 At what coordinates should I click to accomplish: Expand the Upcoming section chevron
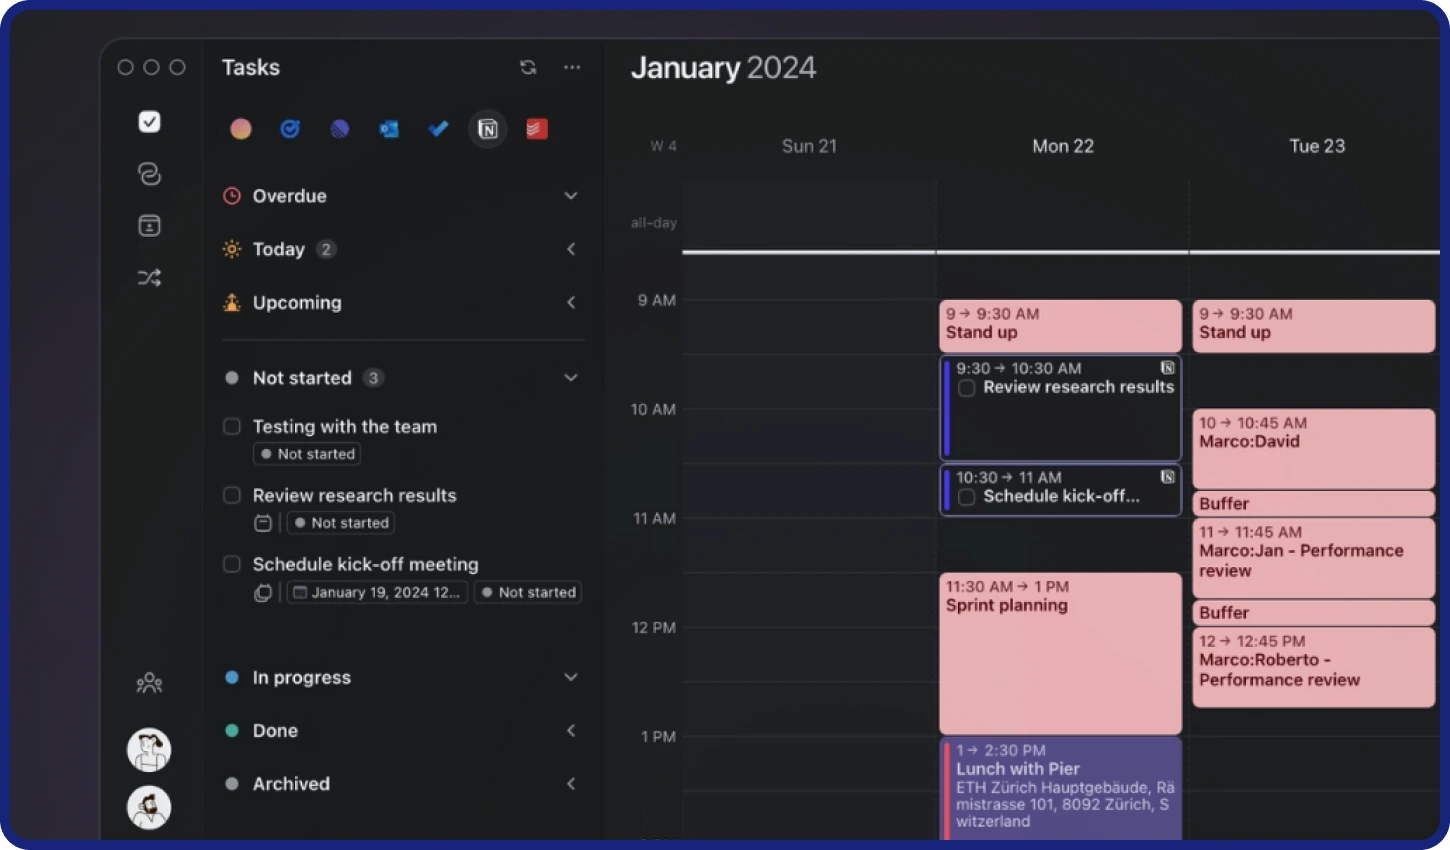coord(571,302)
